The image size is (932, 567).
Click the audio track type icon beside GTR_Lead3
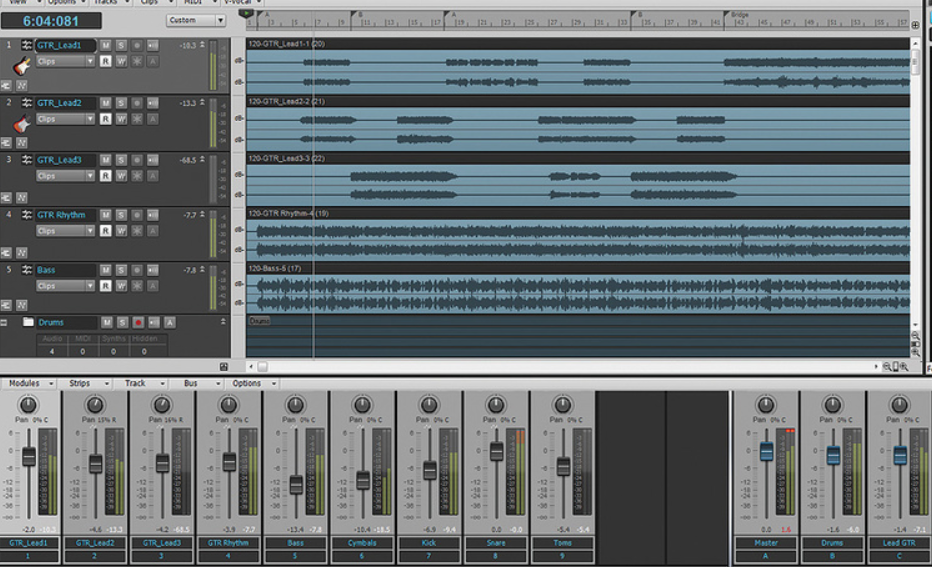coord(27,160)
